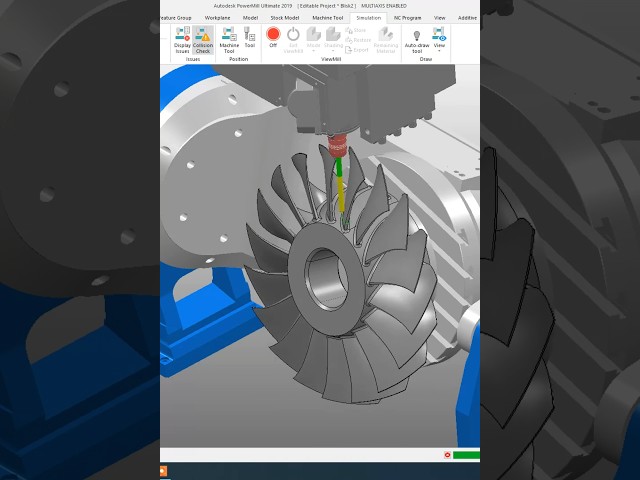The image size is (640, 480).
Task: Select the Simulation ribbon tab
Action: (x=368, y=18)
